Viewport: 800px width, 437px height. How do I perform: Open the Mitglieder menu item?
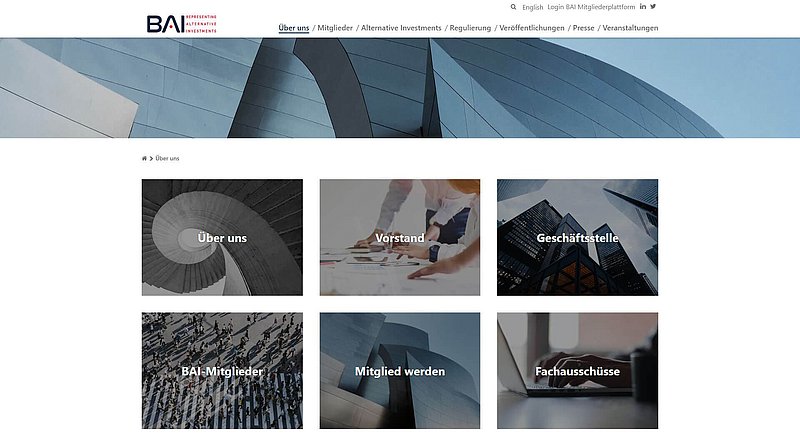point(335,28)
